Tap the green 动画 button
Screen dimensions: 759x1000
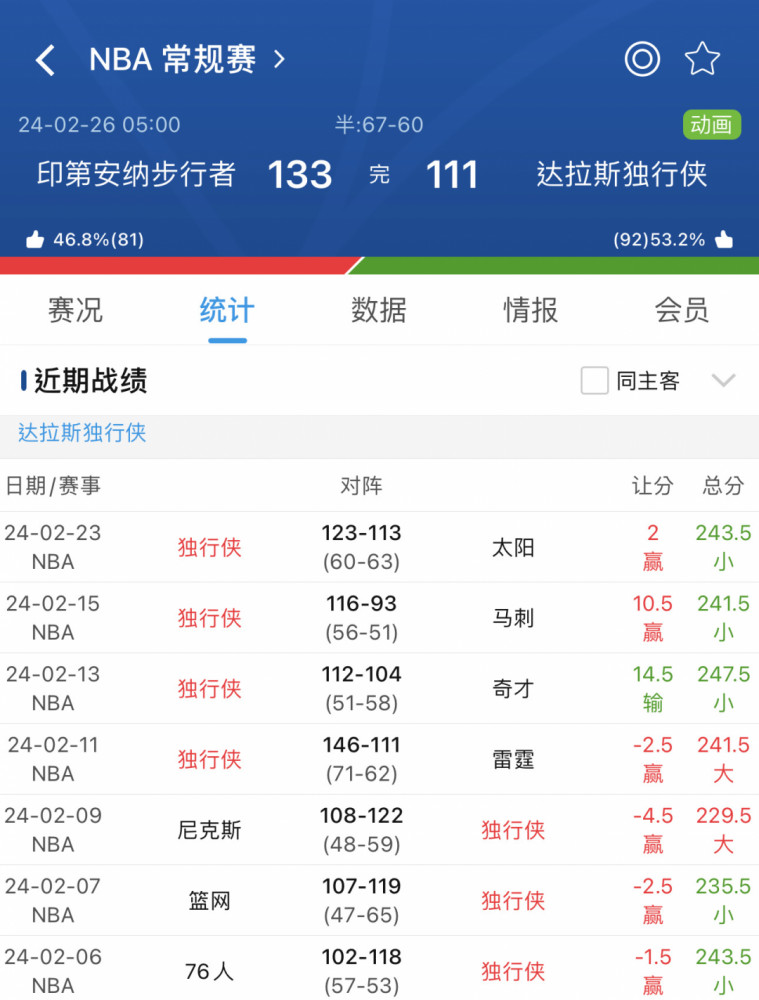click(x=712, y=125)
